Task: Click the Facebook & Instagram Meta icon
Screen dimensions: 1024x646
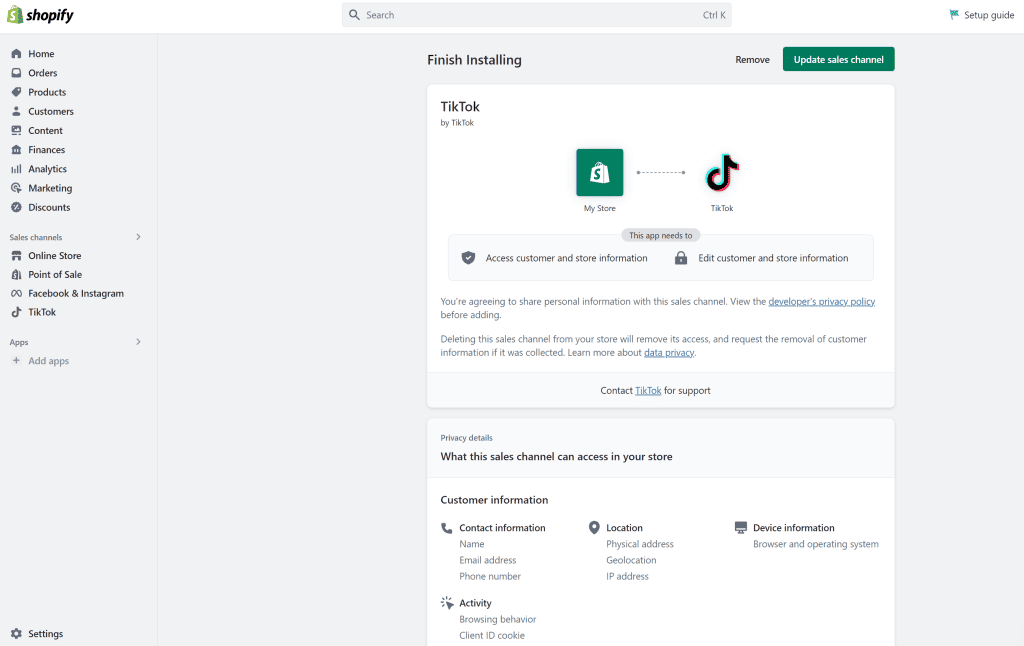Action: [x=16, y=293]
